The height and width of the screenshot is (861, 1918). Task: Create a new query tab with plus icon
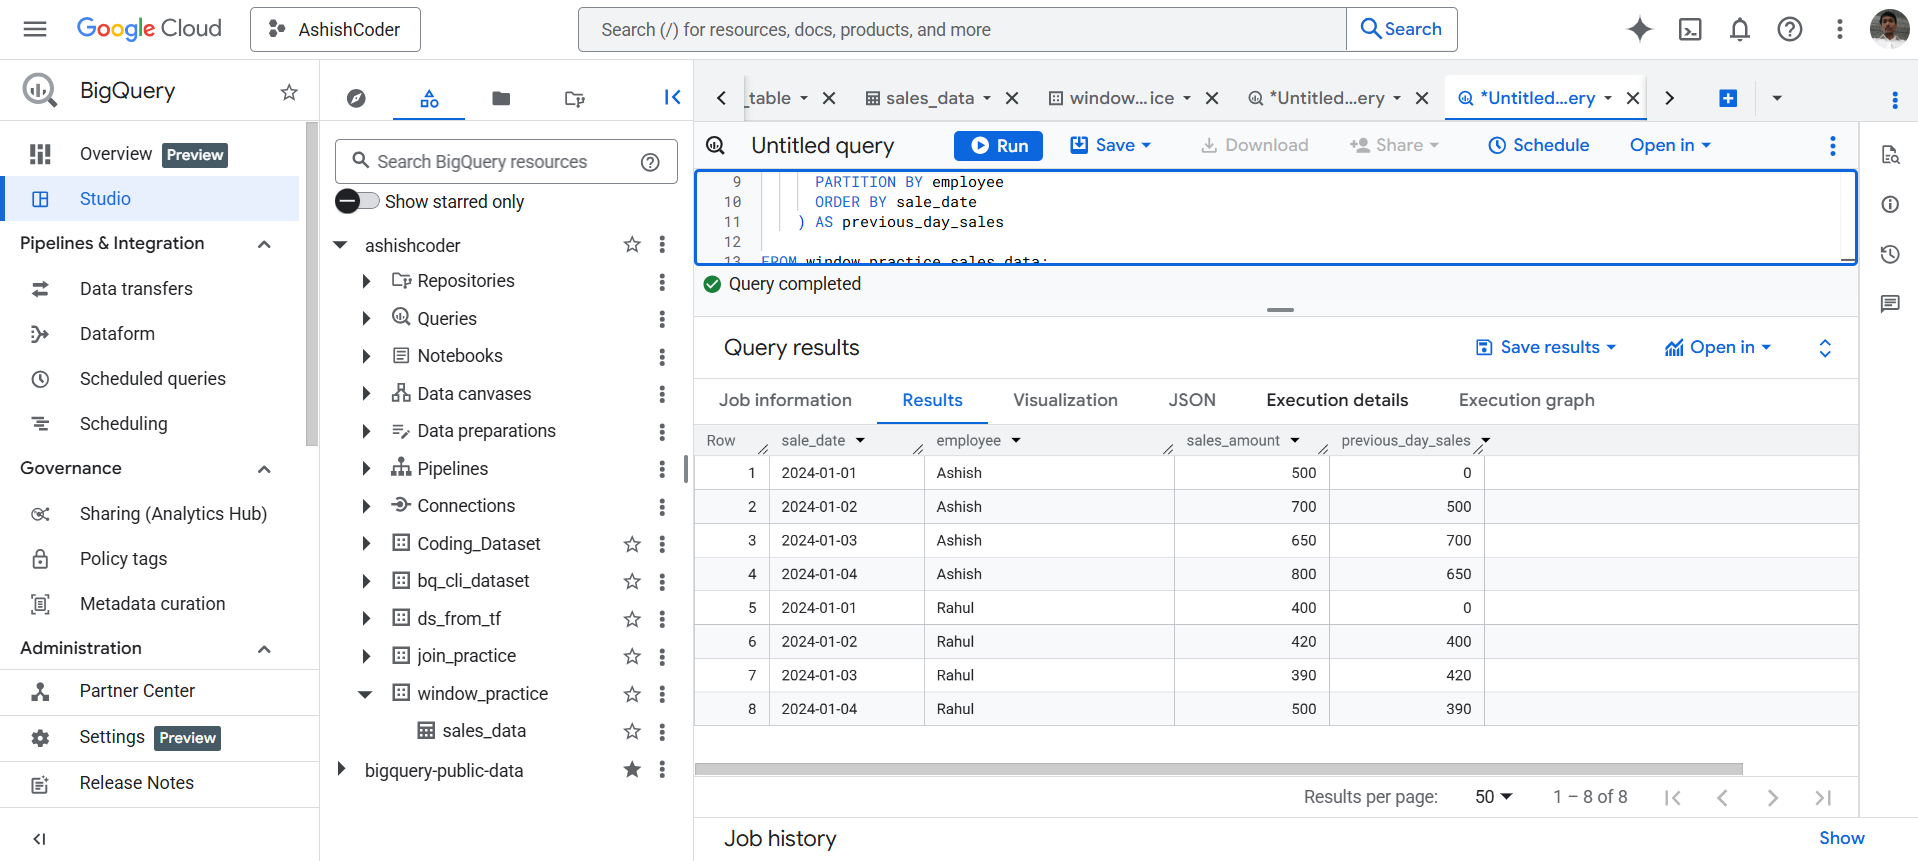pos(1728,98)
